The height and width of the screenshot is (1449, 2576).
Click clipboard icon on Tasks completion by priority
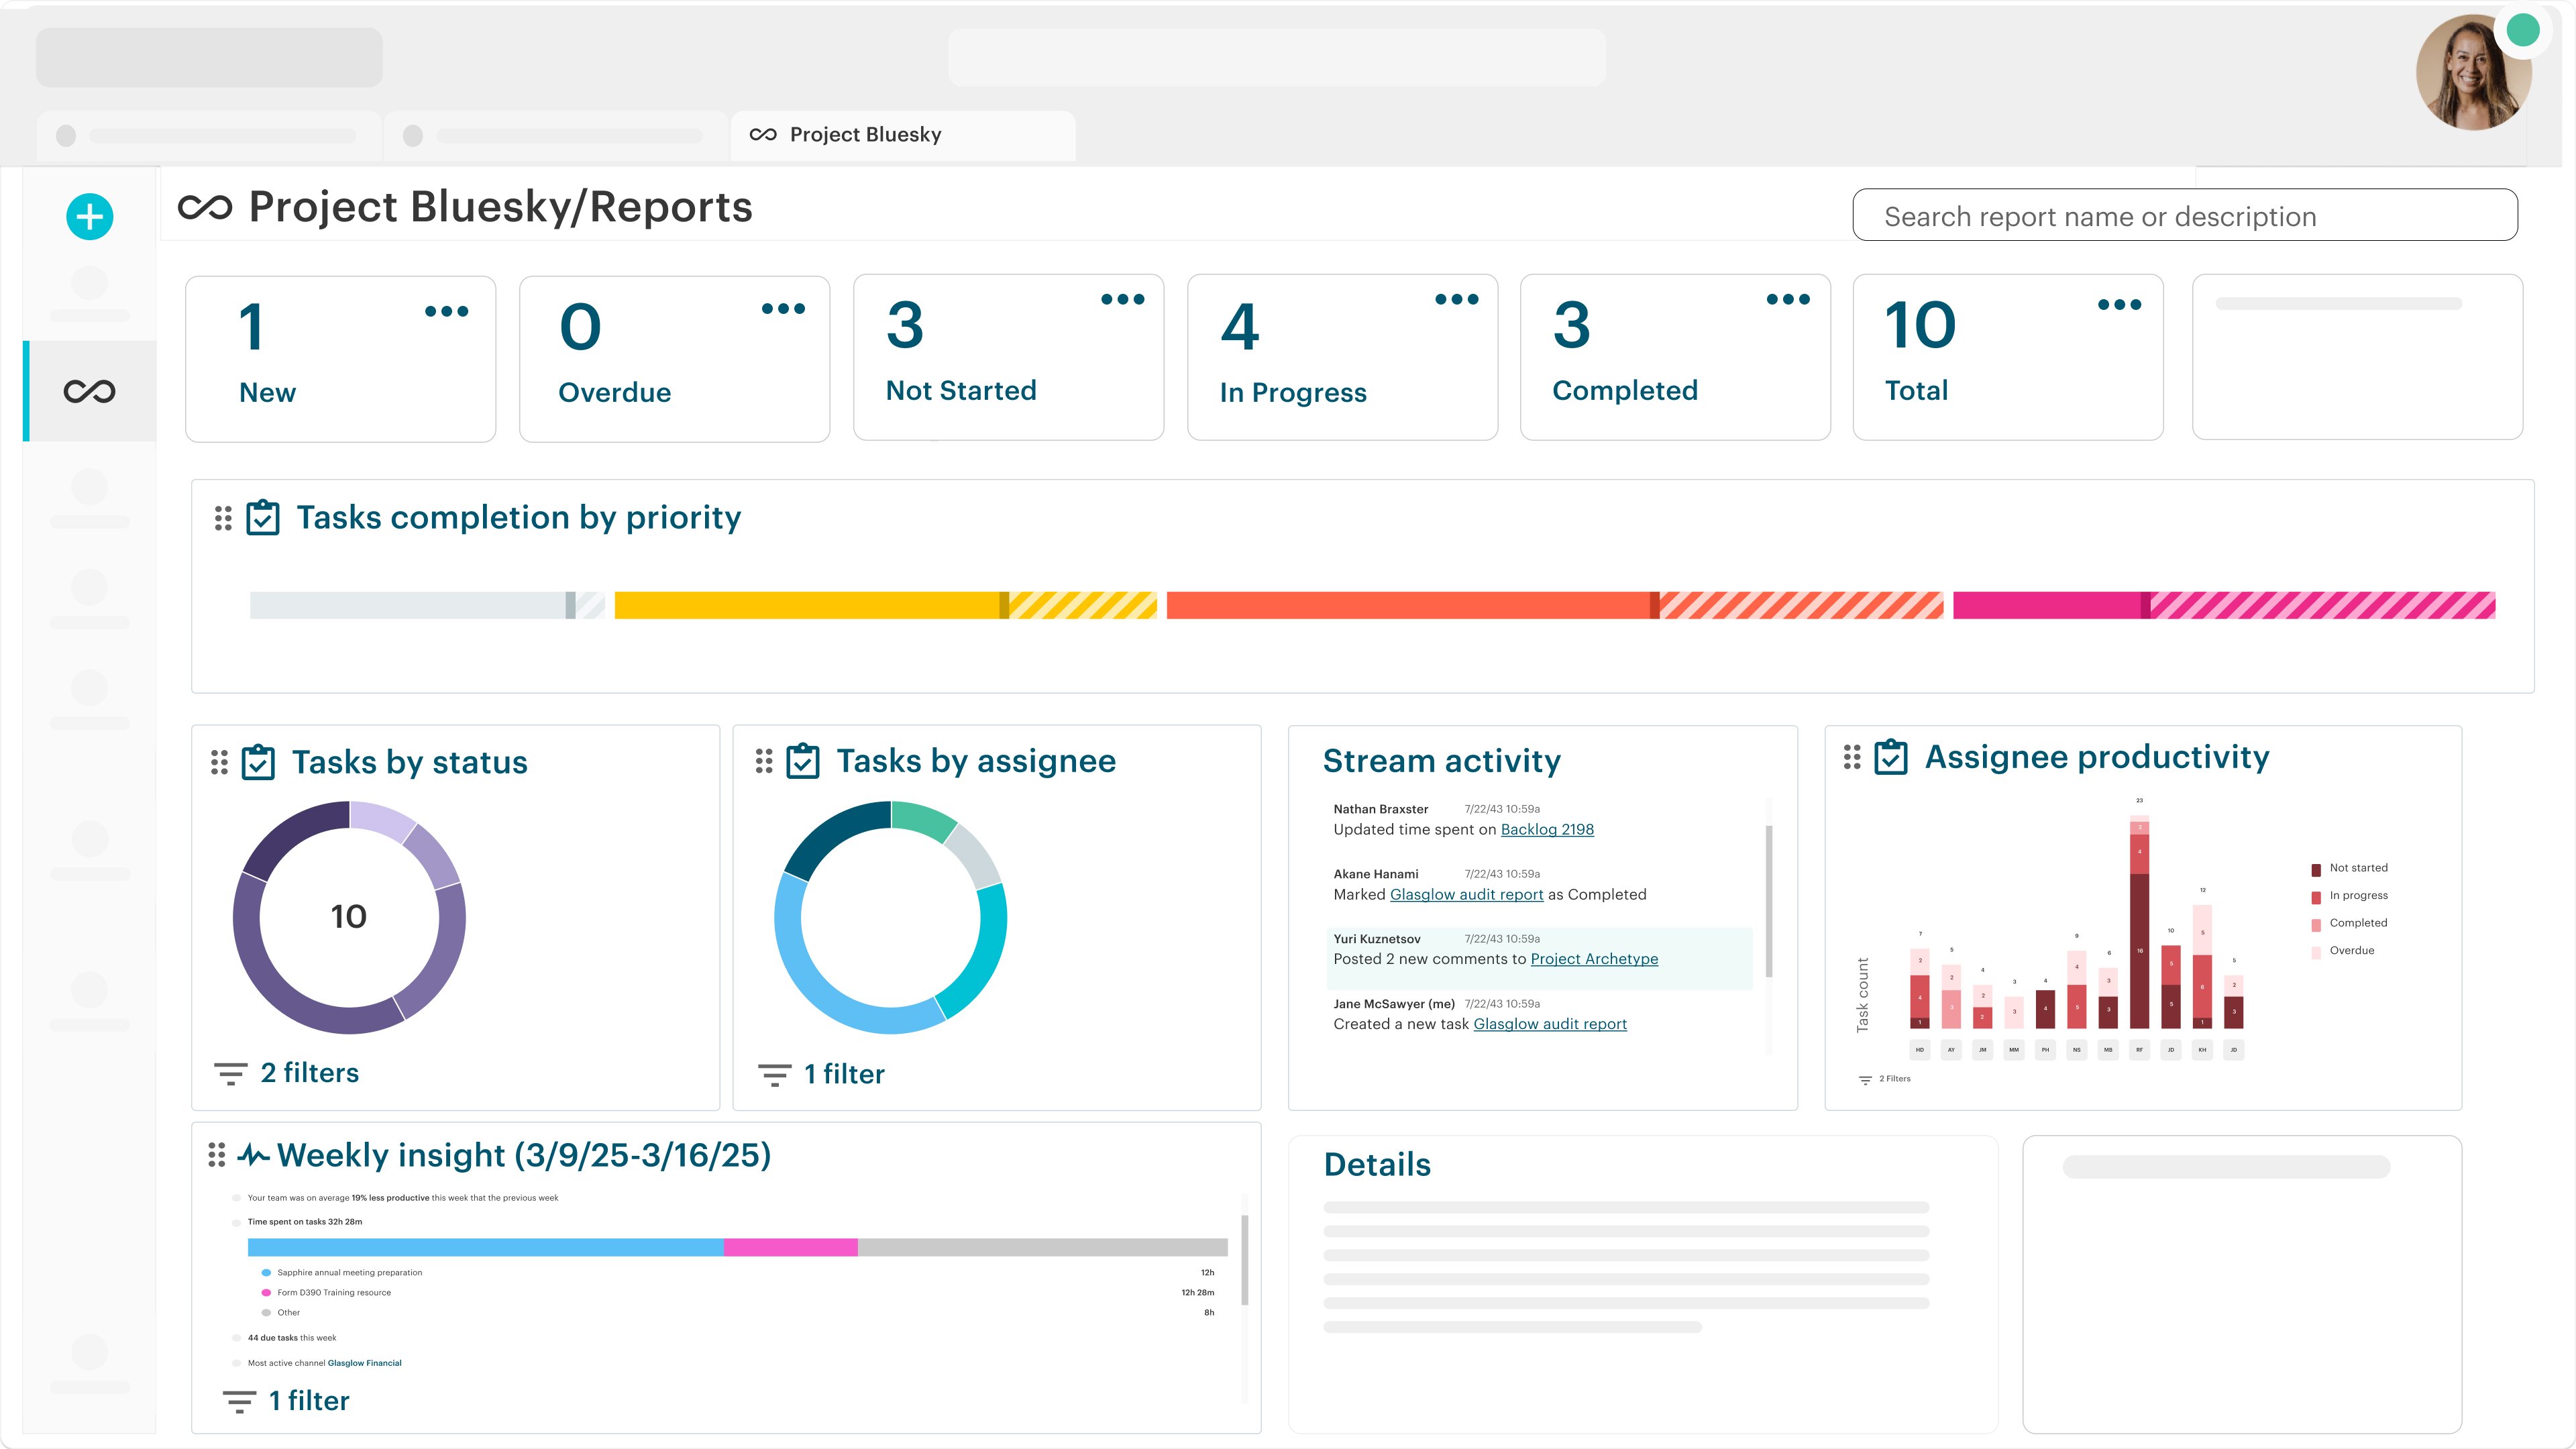263,518
